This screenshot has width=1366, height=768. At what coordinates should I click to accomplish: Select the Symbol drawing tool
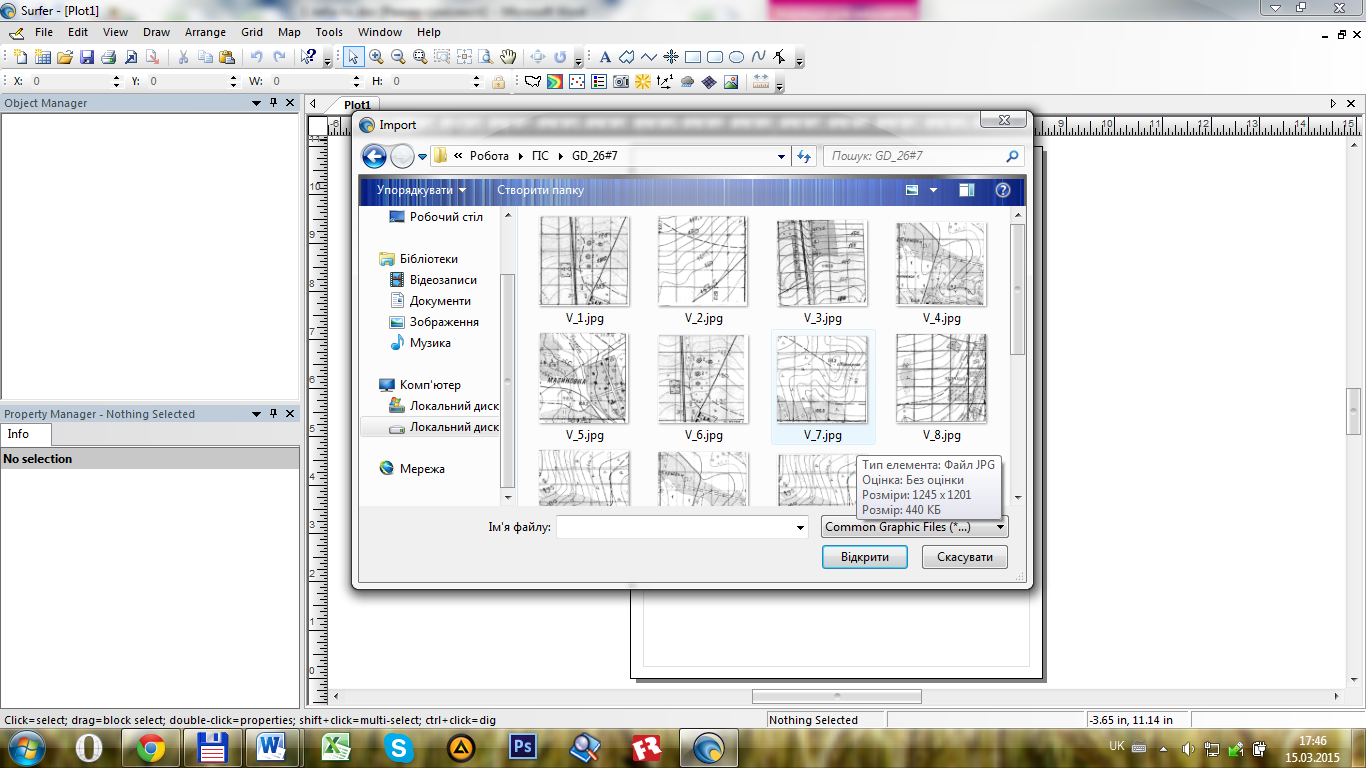(671, 57)
